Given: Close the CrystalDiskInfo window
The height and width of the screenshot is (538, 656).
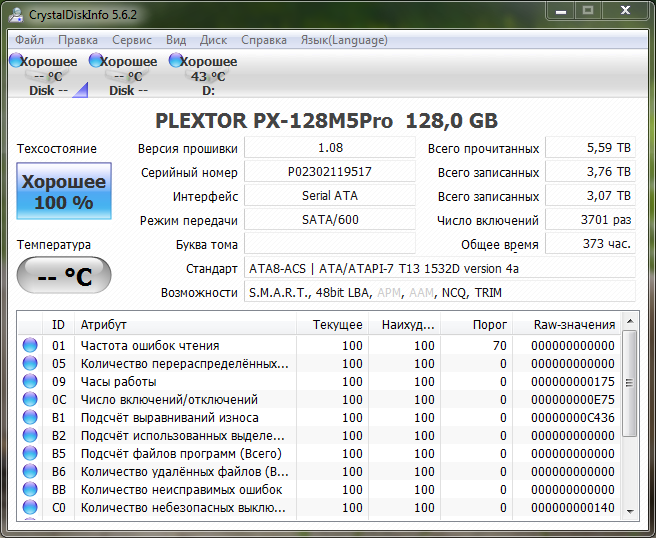Looking at the screenshot, I should point(625,10).
